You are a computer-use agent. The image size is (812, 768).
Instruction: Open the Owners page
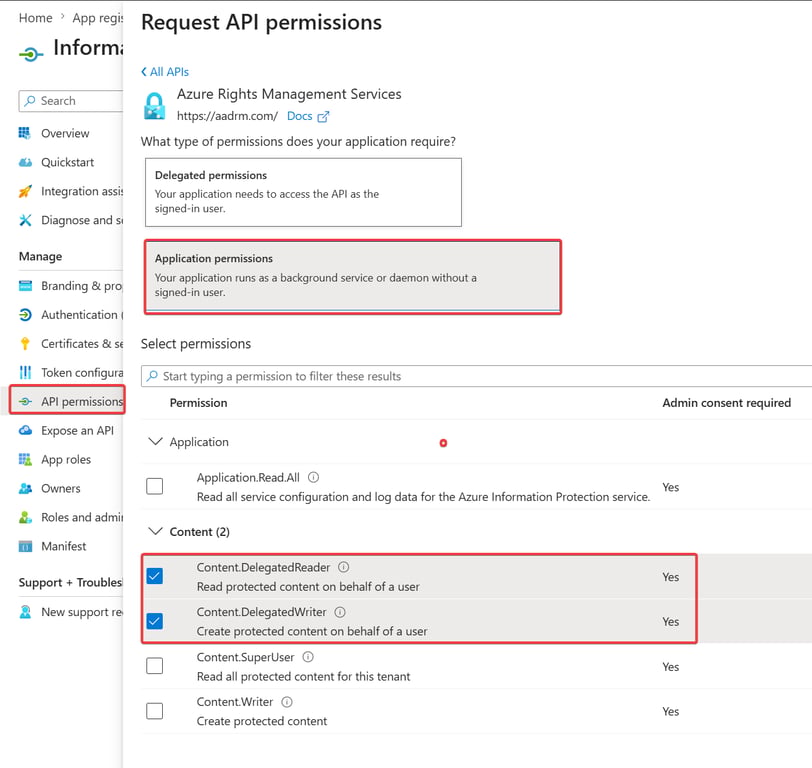[61, 488]
